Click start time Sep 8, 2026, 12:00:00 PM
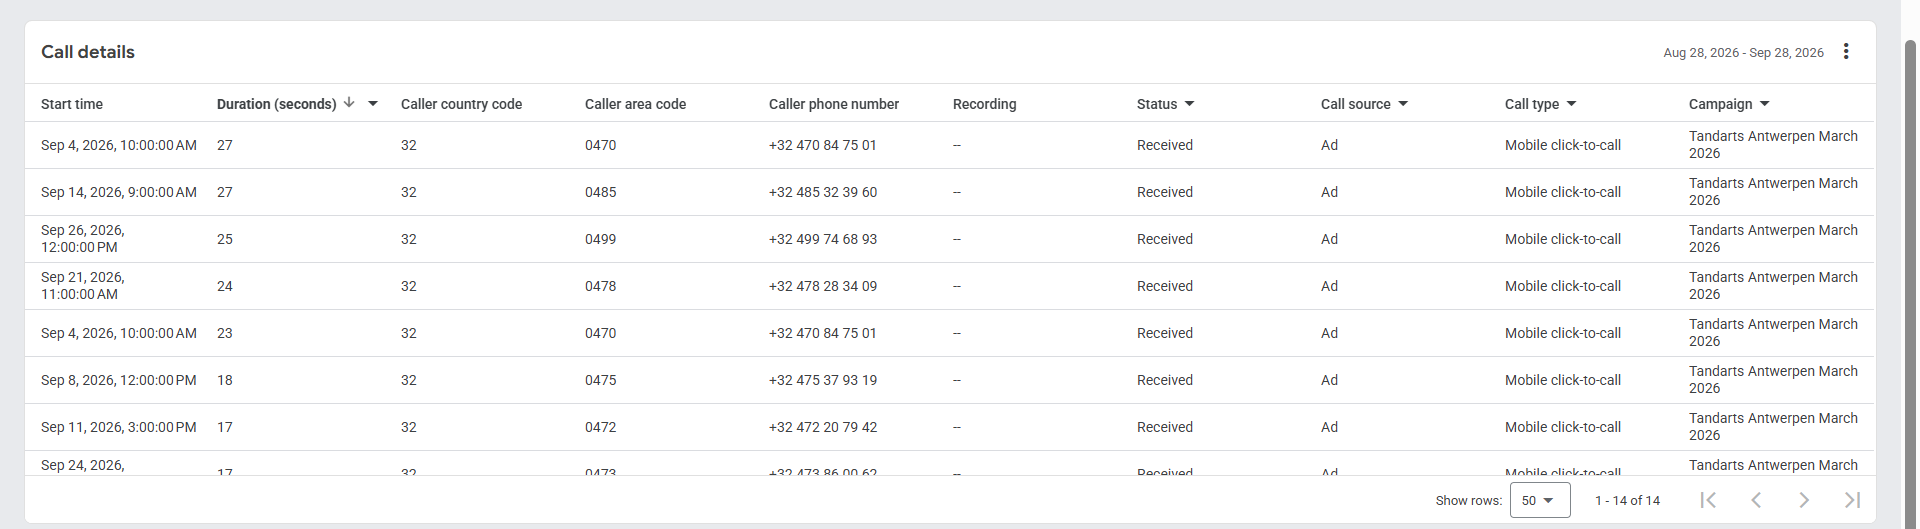This screenshot has width=1920, height=529. [119, 380]
